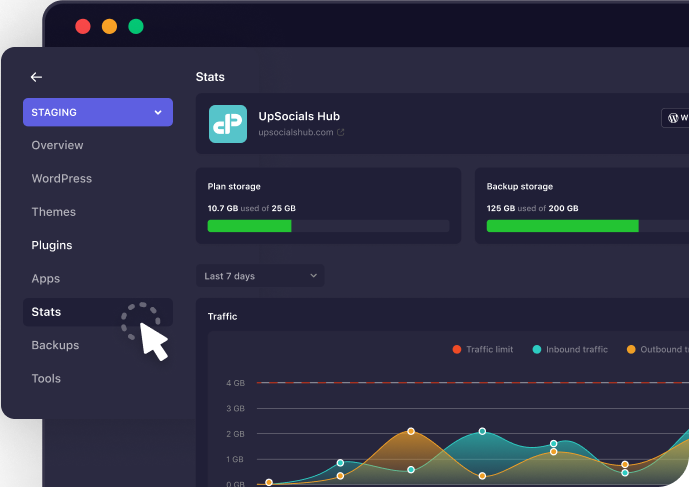Click the 125 GB used of 200 GB text
This screenshot has height=487, width=689.
(x=533, y=208)
